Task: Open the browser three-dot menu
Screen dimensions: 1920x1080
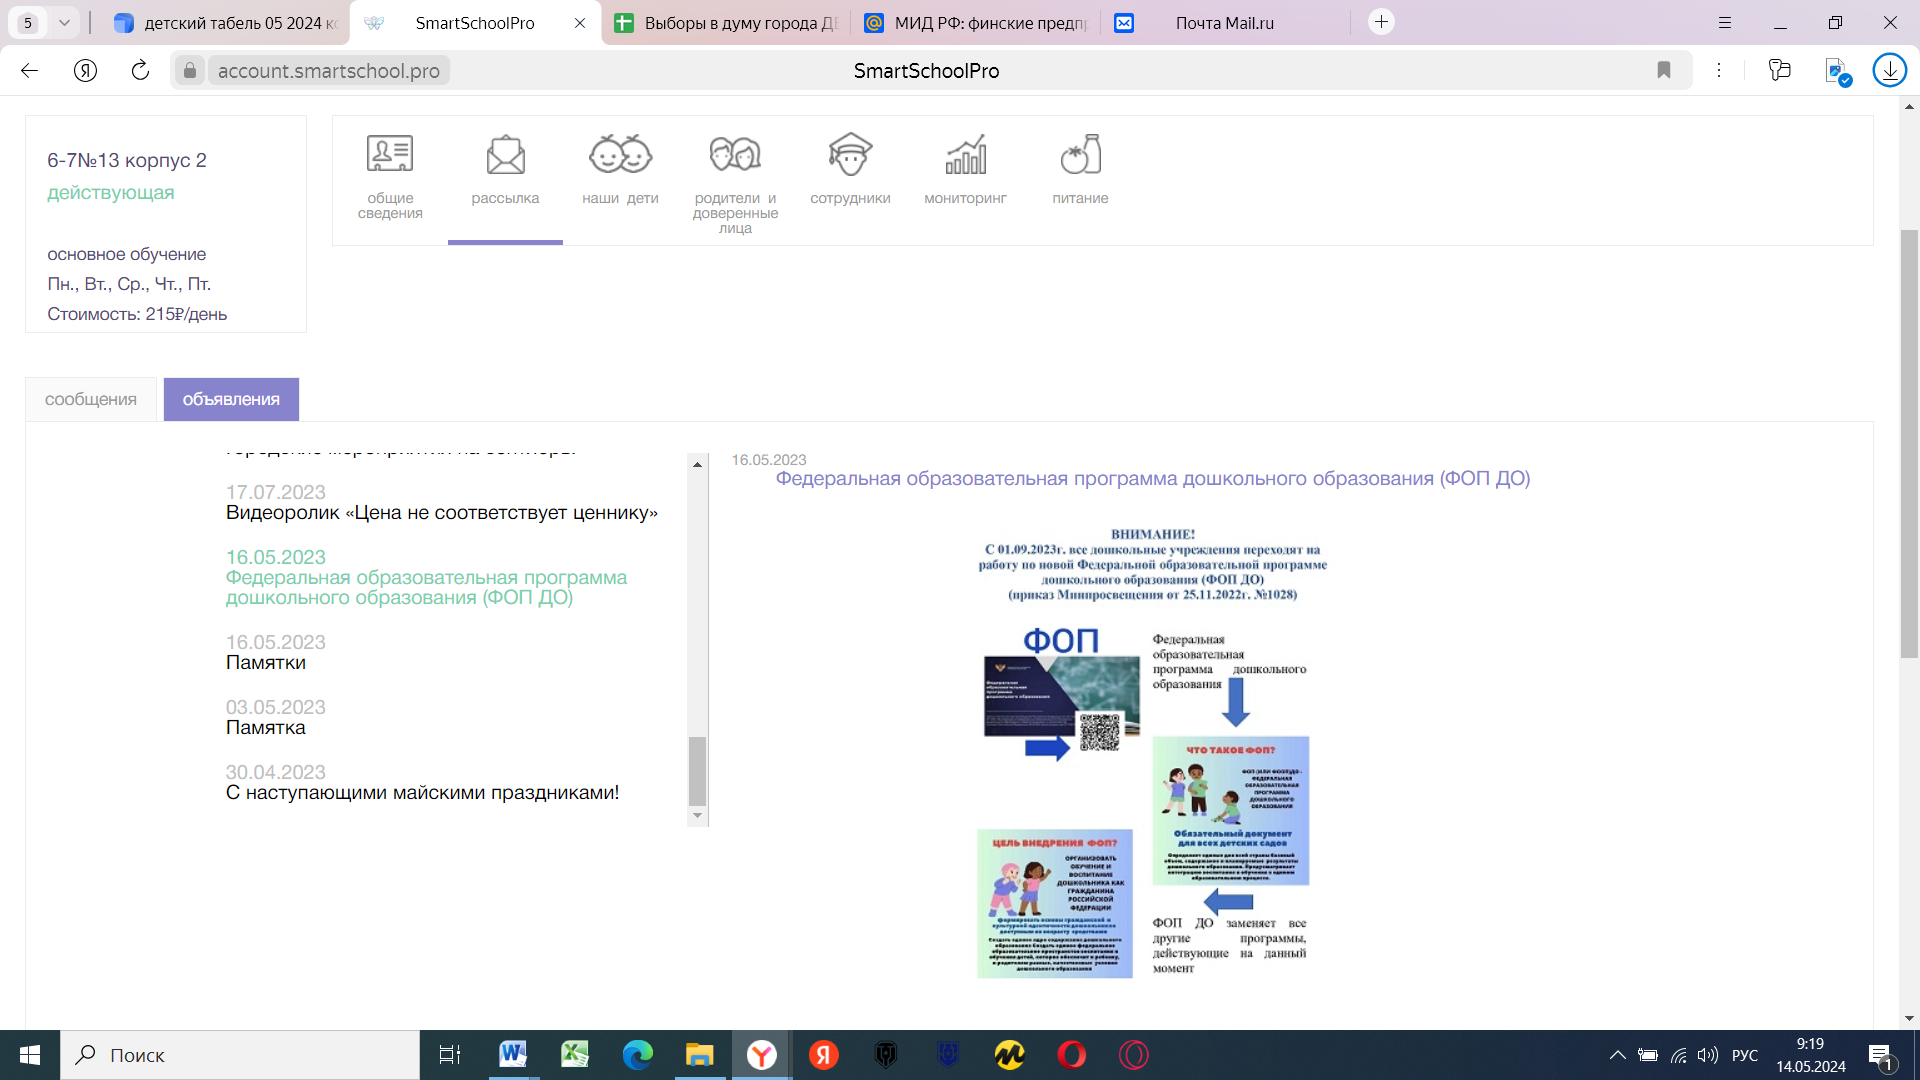Action: tap(1719, 70)
